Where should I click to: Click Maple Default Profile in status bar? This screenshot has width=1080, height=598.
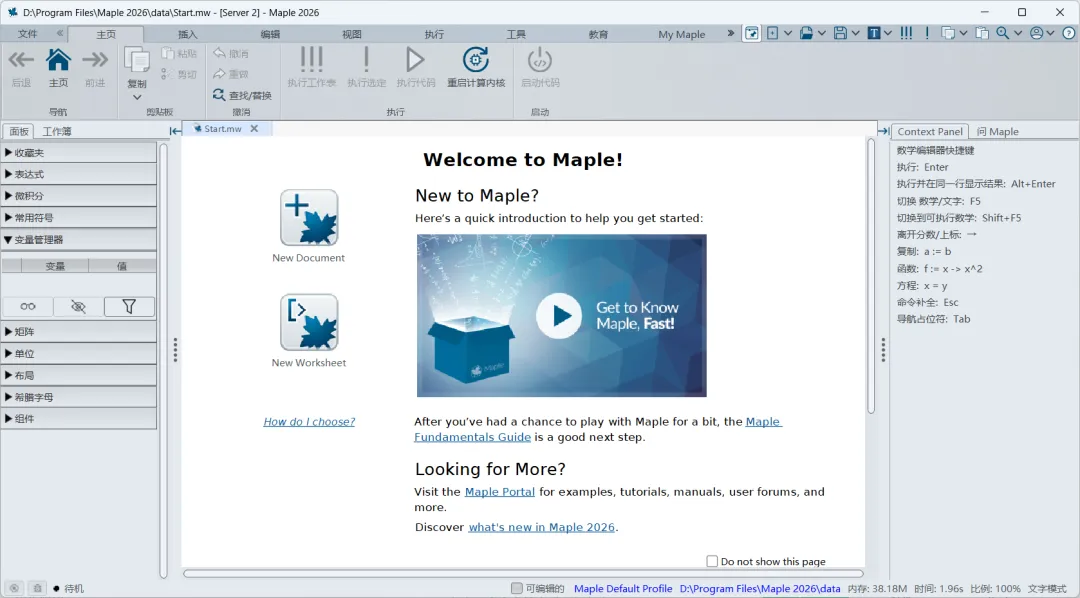point(623,588)
